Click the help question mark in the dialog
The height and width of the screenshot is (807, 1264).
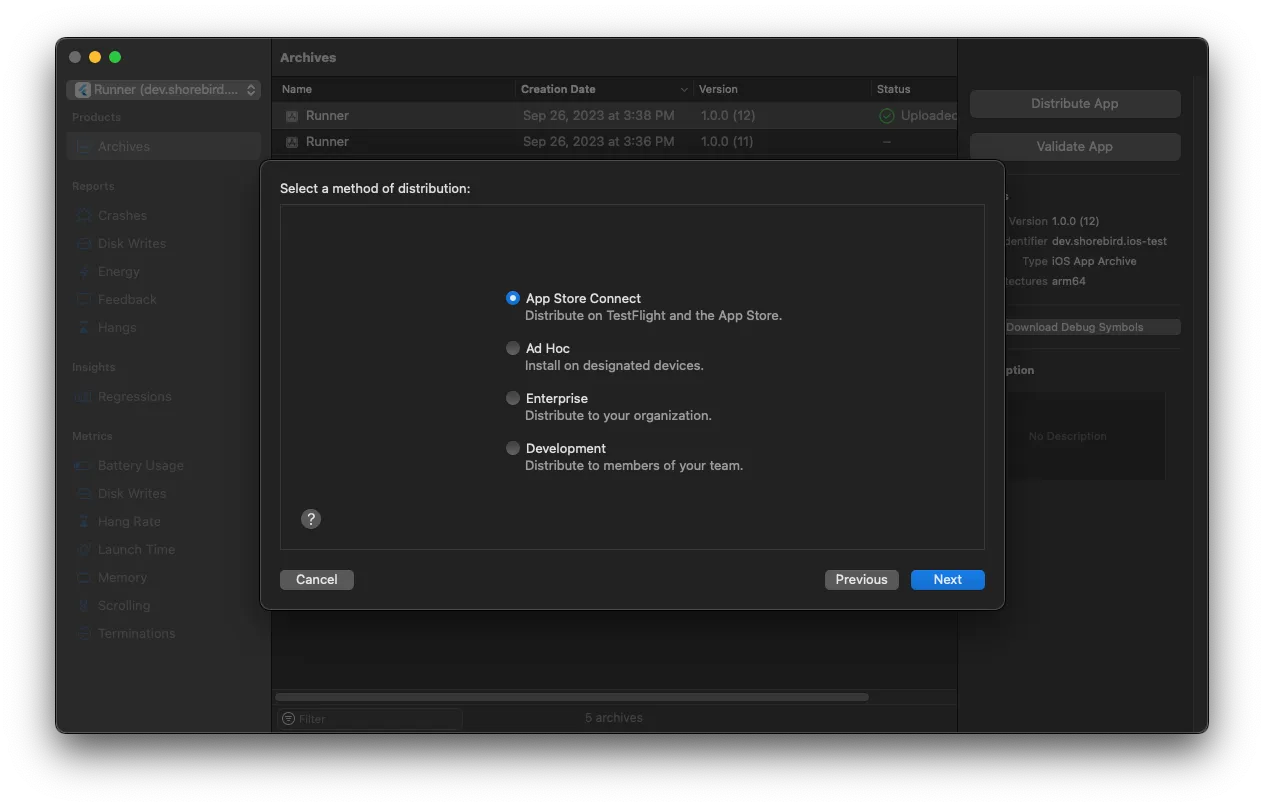(311, 518)
